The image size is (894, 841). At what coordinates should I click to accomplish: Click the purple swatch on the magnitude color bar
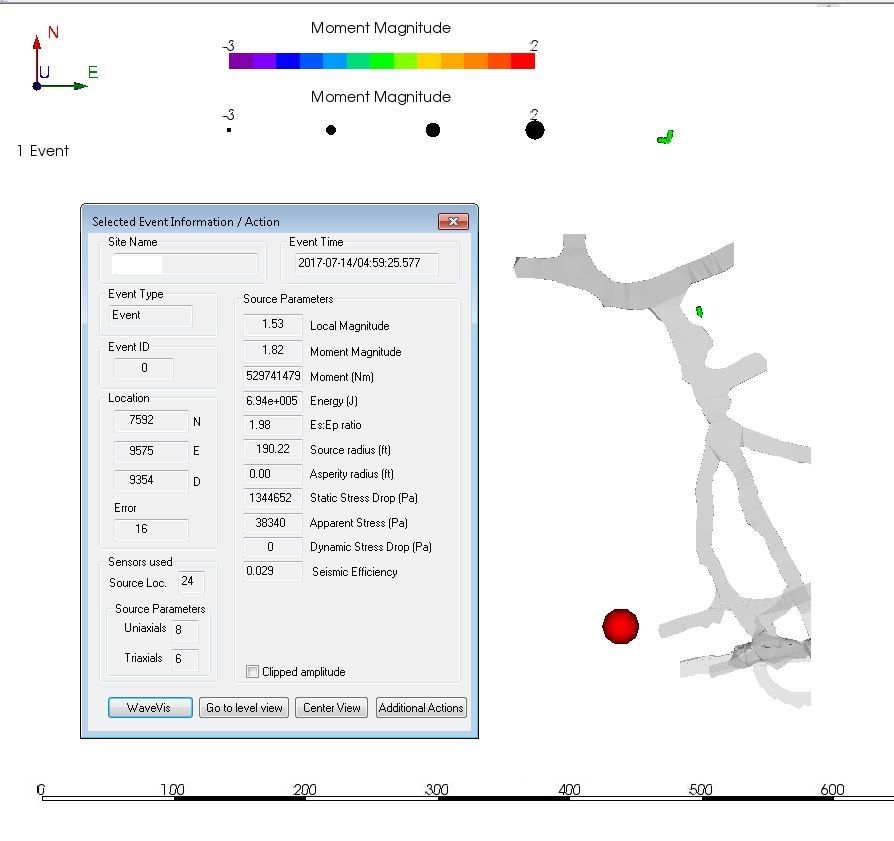(x=241, y=61)
